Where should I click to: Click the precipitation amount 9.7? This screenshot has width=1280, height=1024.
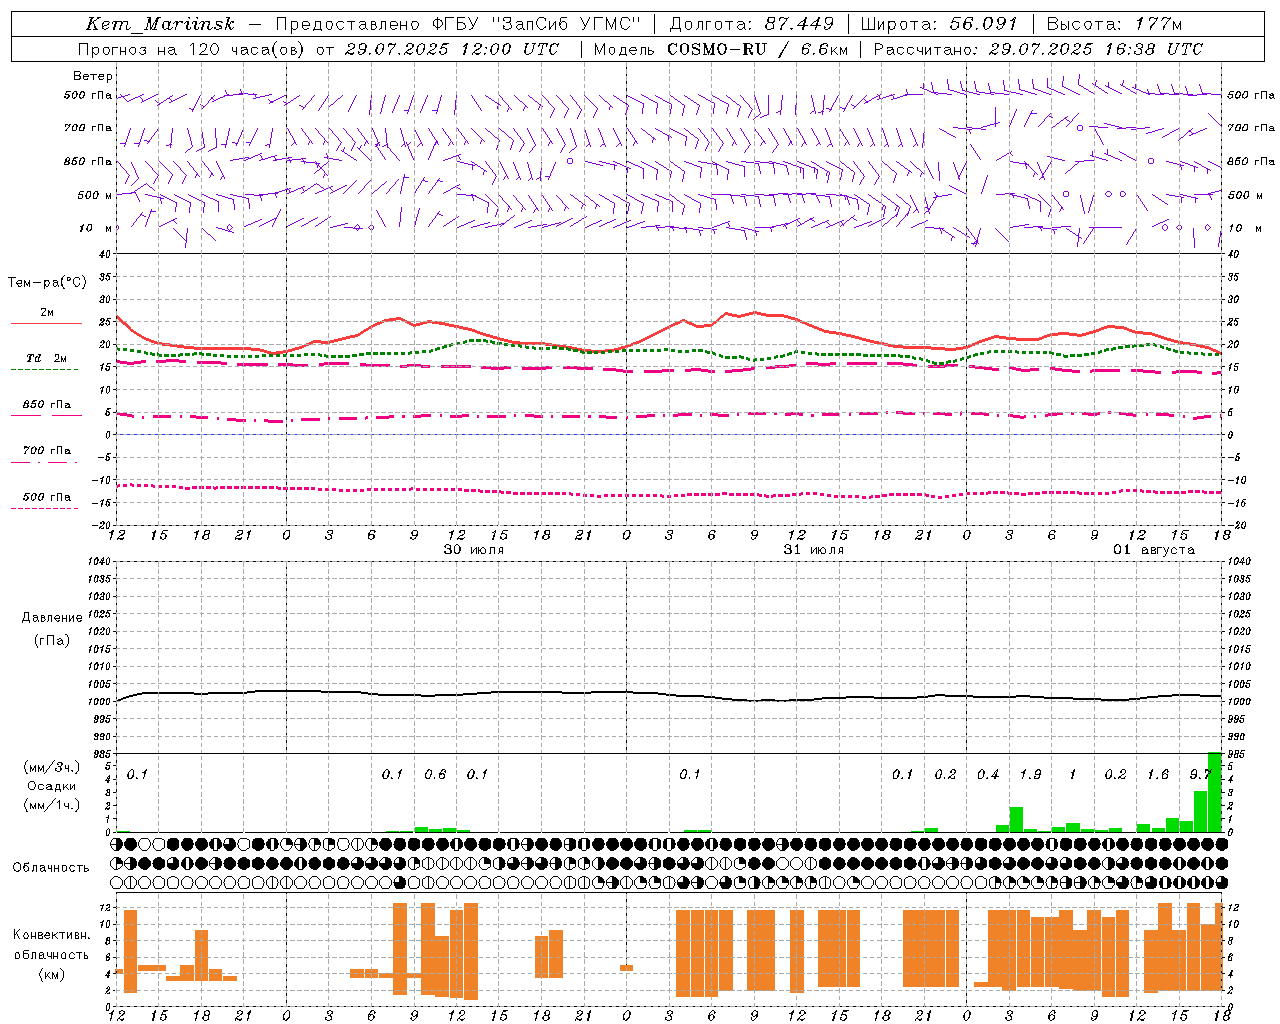[1200, 774]
